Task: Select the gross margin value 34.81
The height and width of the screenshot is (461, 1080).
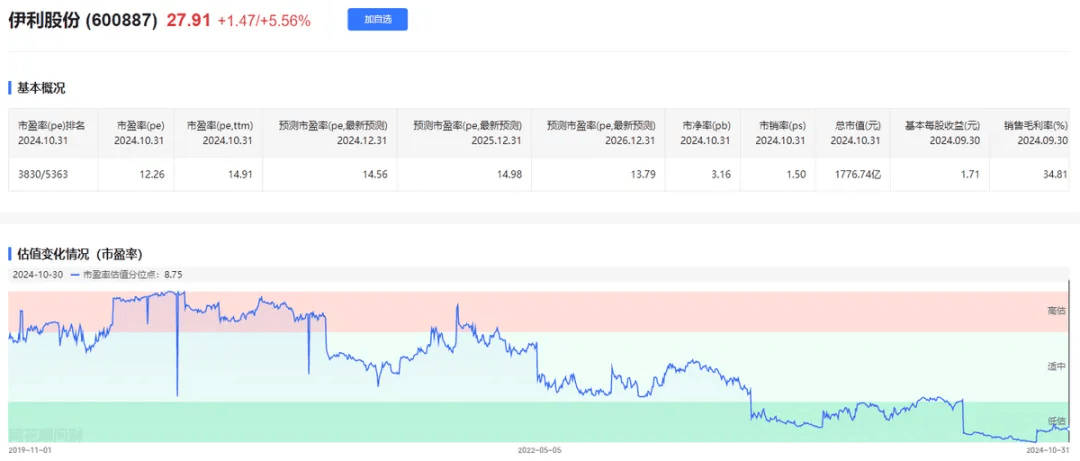Action: tap(1055, 174)
